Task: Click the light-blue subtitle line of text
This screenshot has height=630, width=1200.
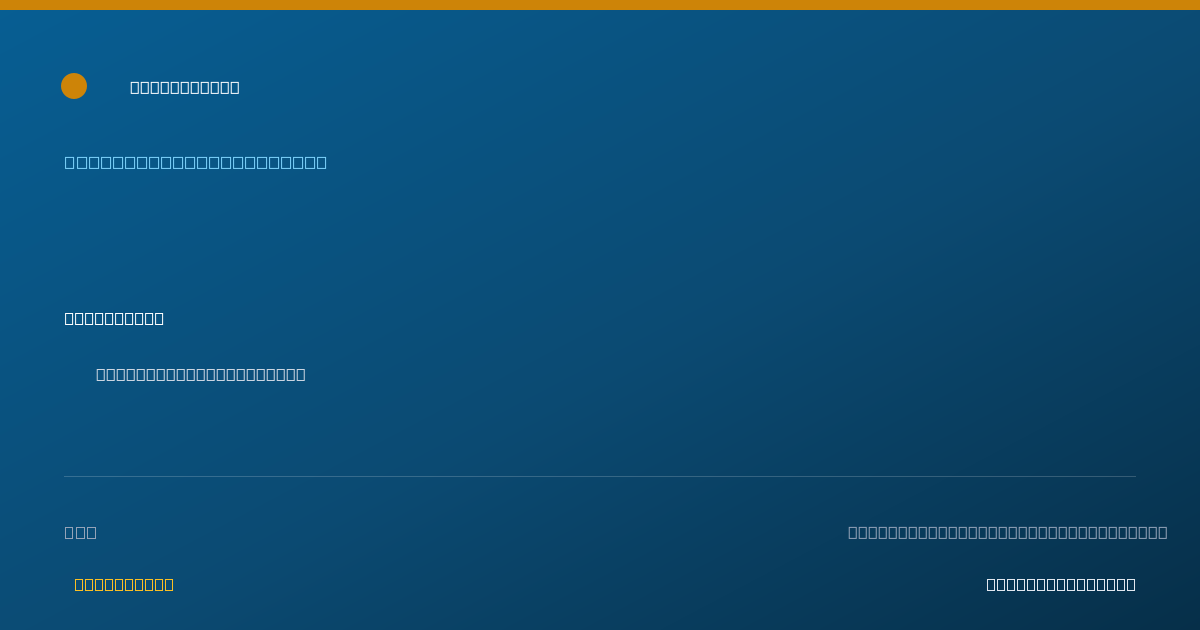Action: point(196,162)
